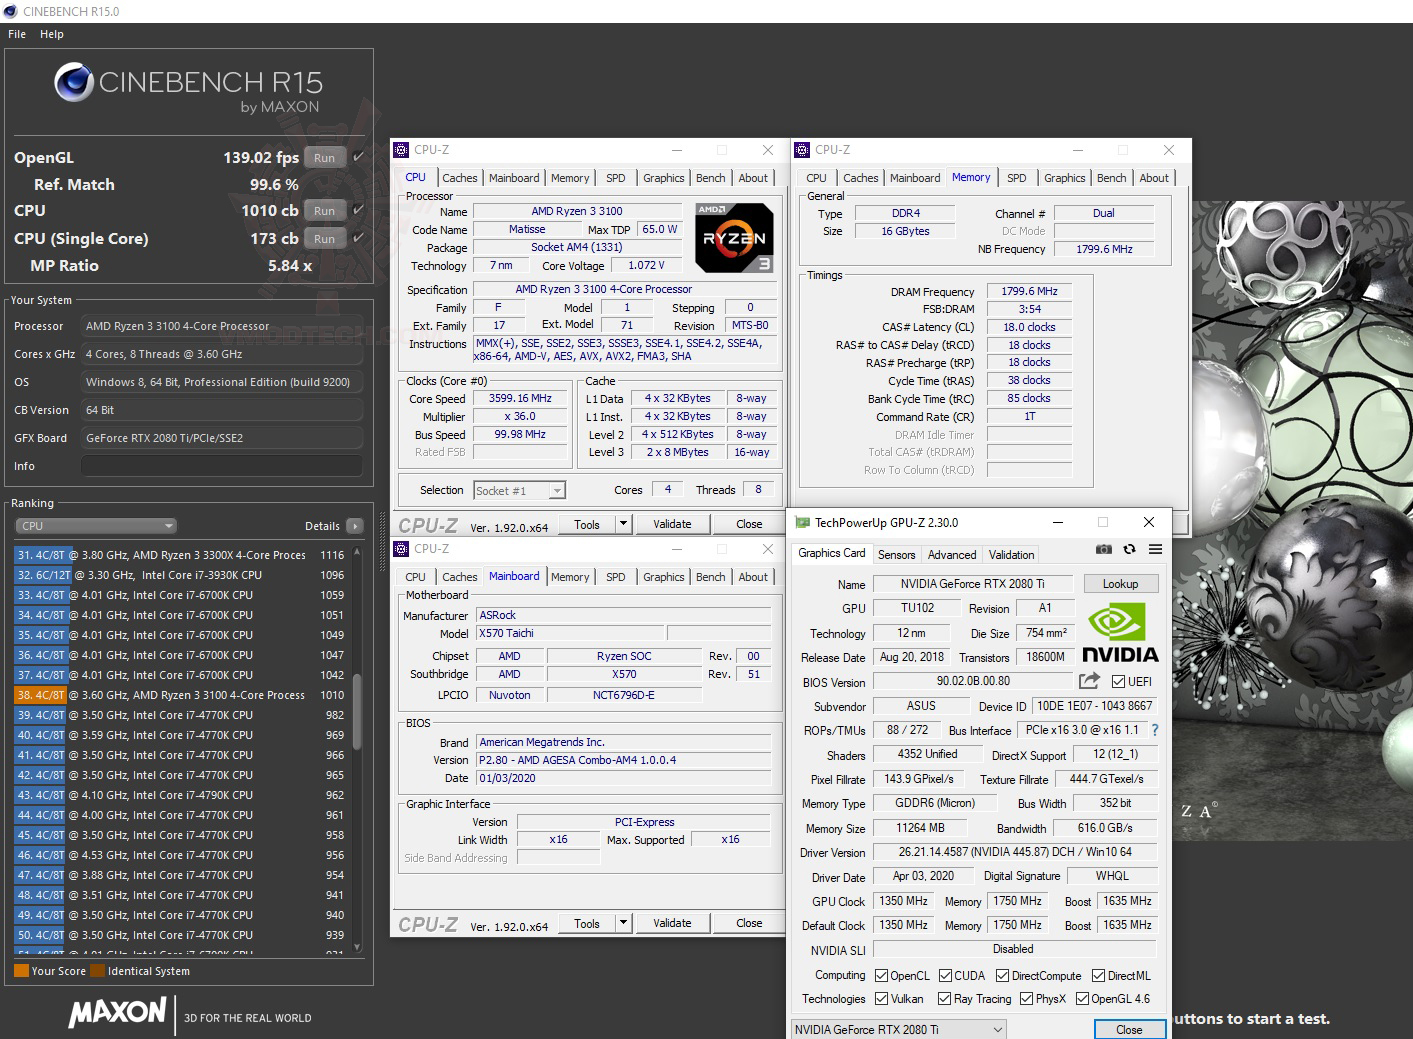Run the CPU benchmark
Image resolution: width=1413 pixels, height=1039 pixels.
tap(324, 210)
